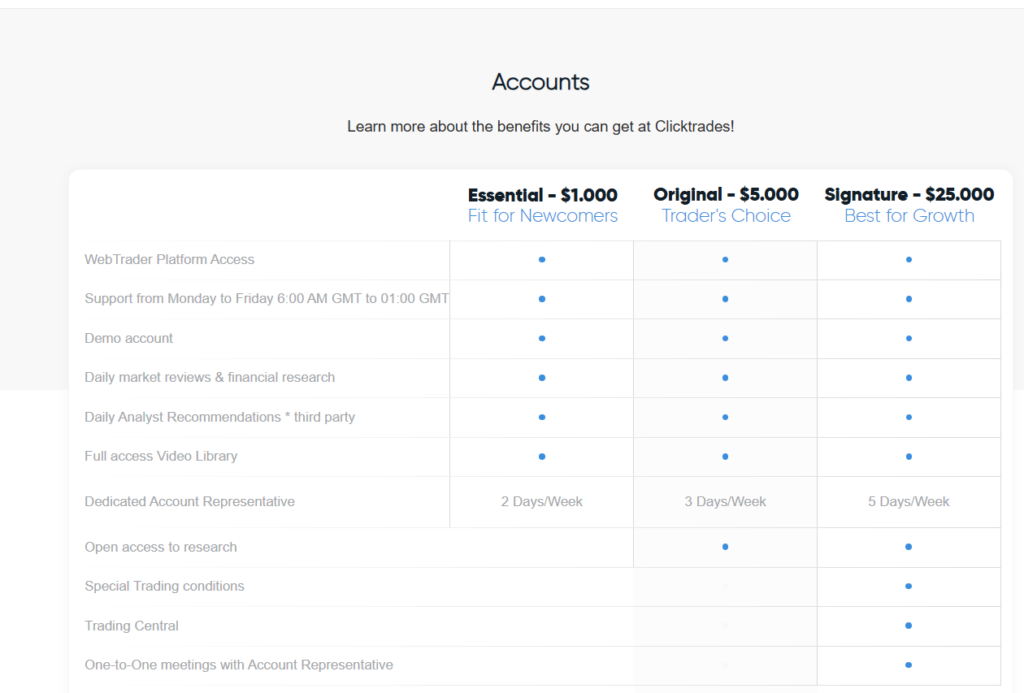The height and width of the screenshot is (693, 1024).
Task: Click the Essential - $1.000 account heading
Action: click(542, 195)
